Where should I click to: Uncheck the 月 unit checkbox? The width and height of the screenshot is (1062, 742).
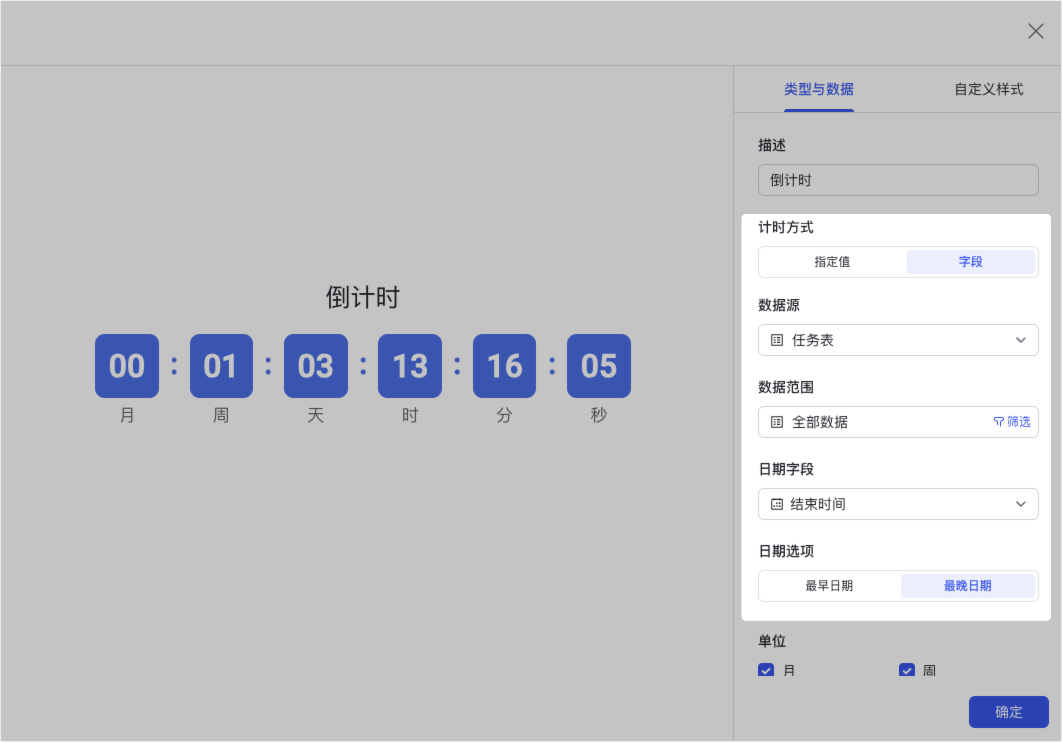pos(766,670)
